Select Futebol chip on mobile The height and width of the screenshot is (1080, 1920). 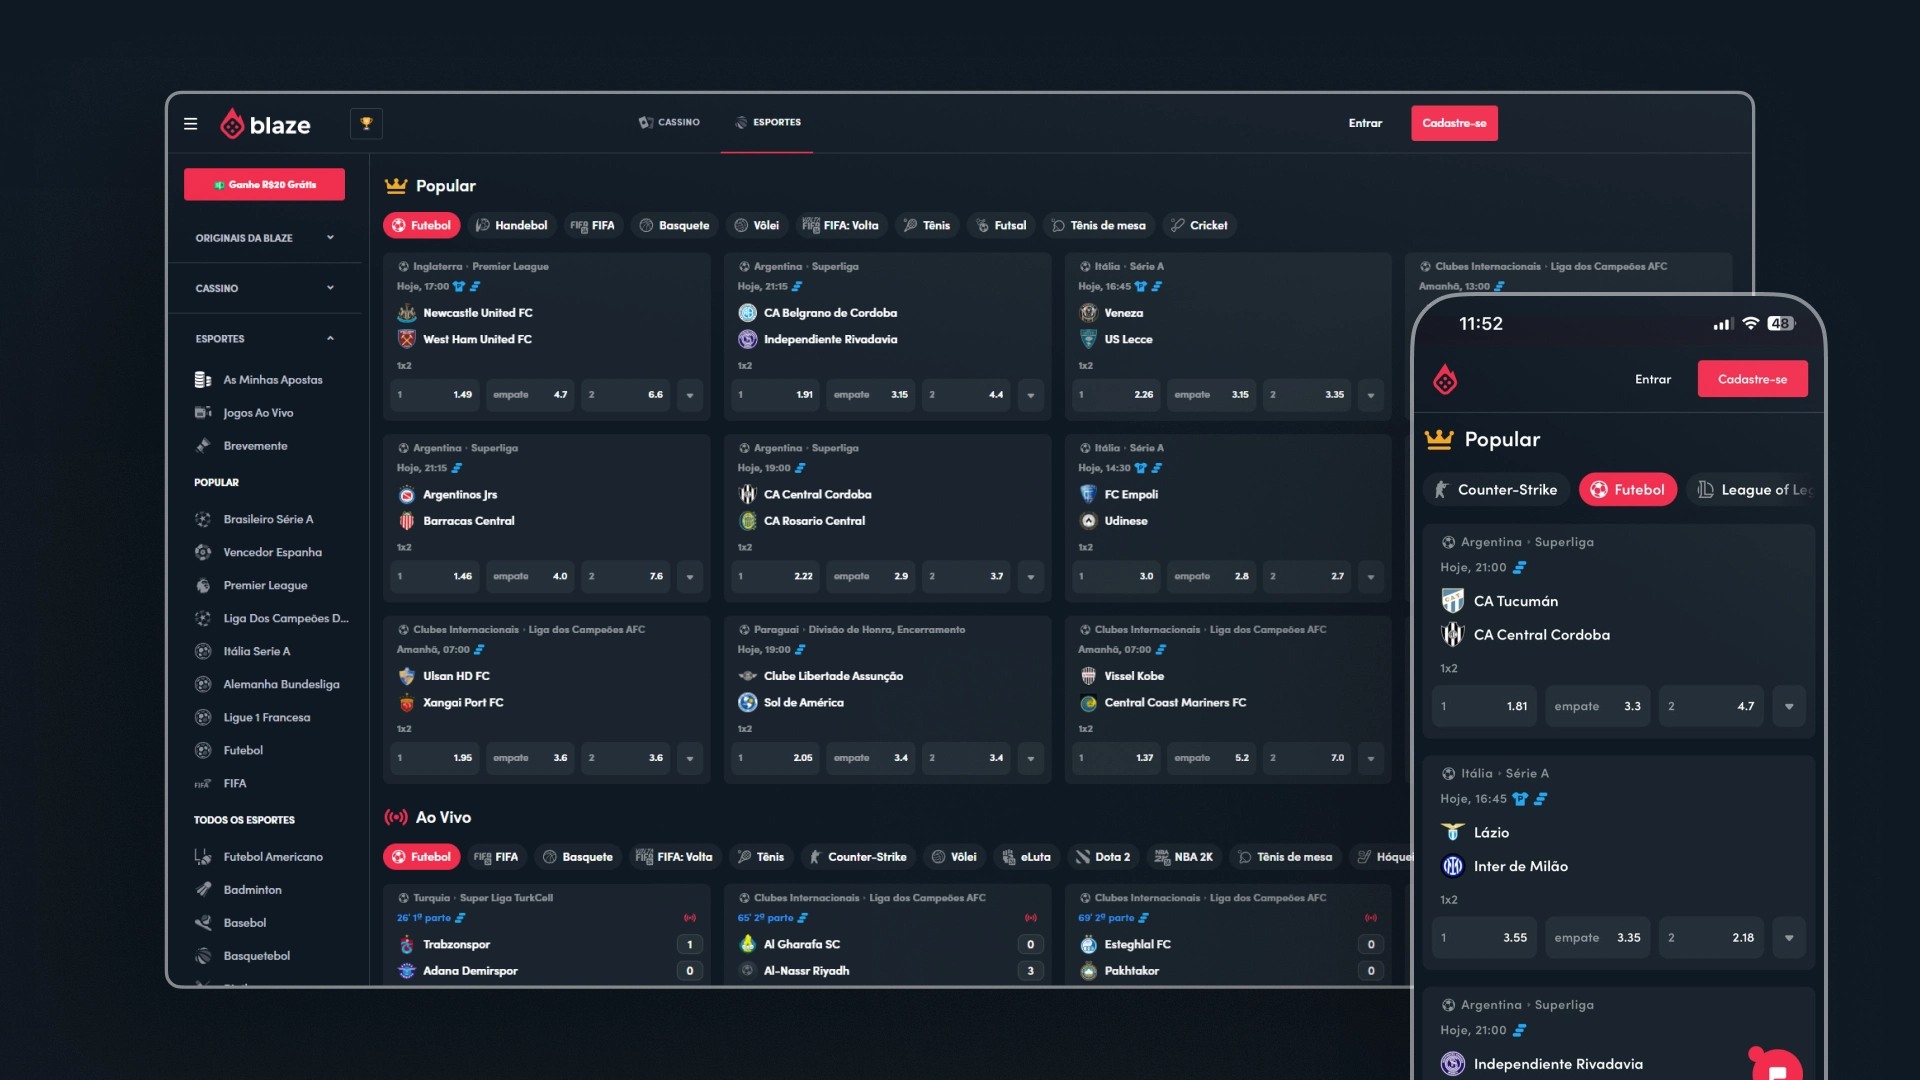click(1627, 490)
